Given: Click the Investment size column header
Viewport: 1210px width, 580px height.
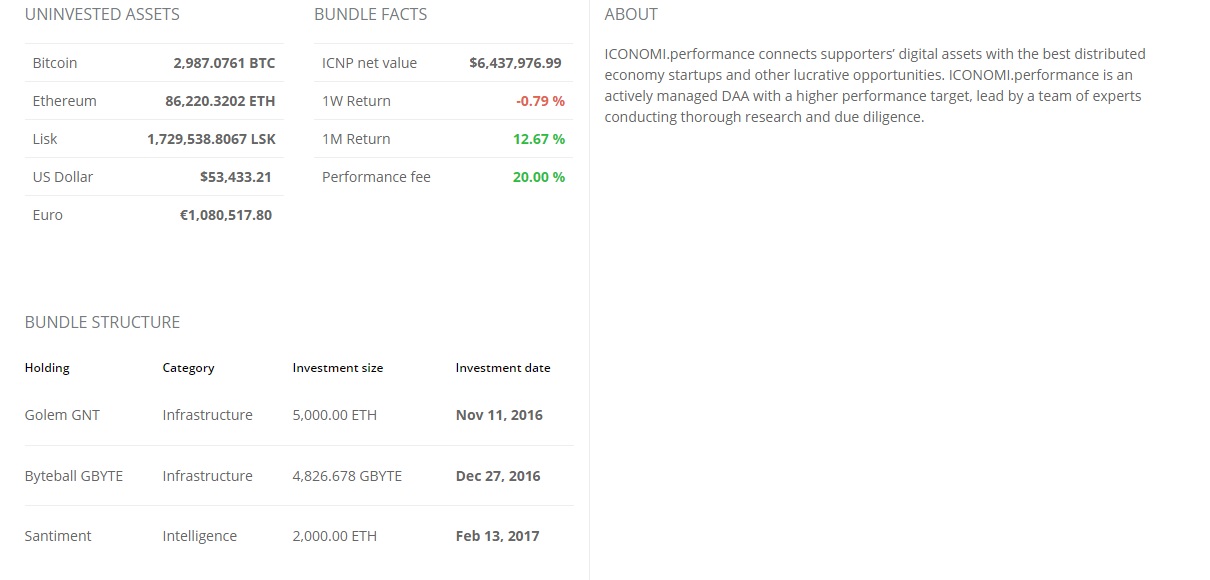Looking at the screenshot, I should pyautogui.click(x=338, y=368).
